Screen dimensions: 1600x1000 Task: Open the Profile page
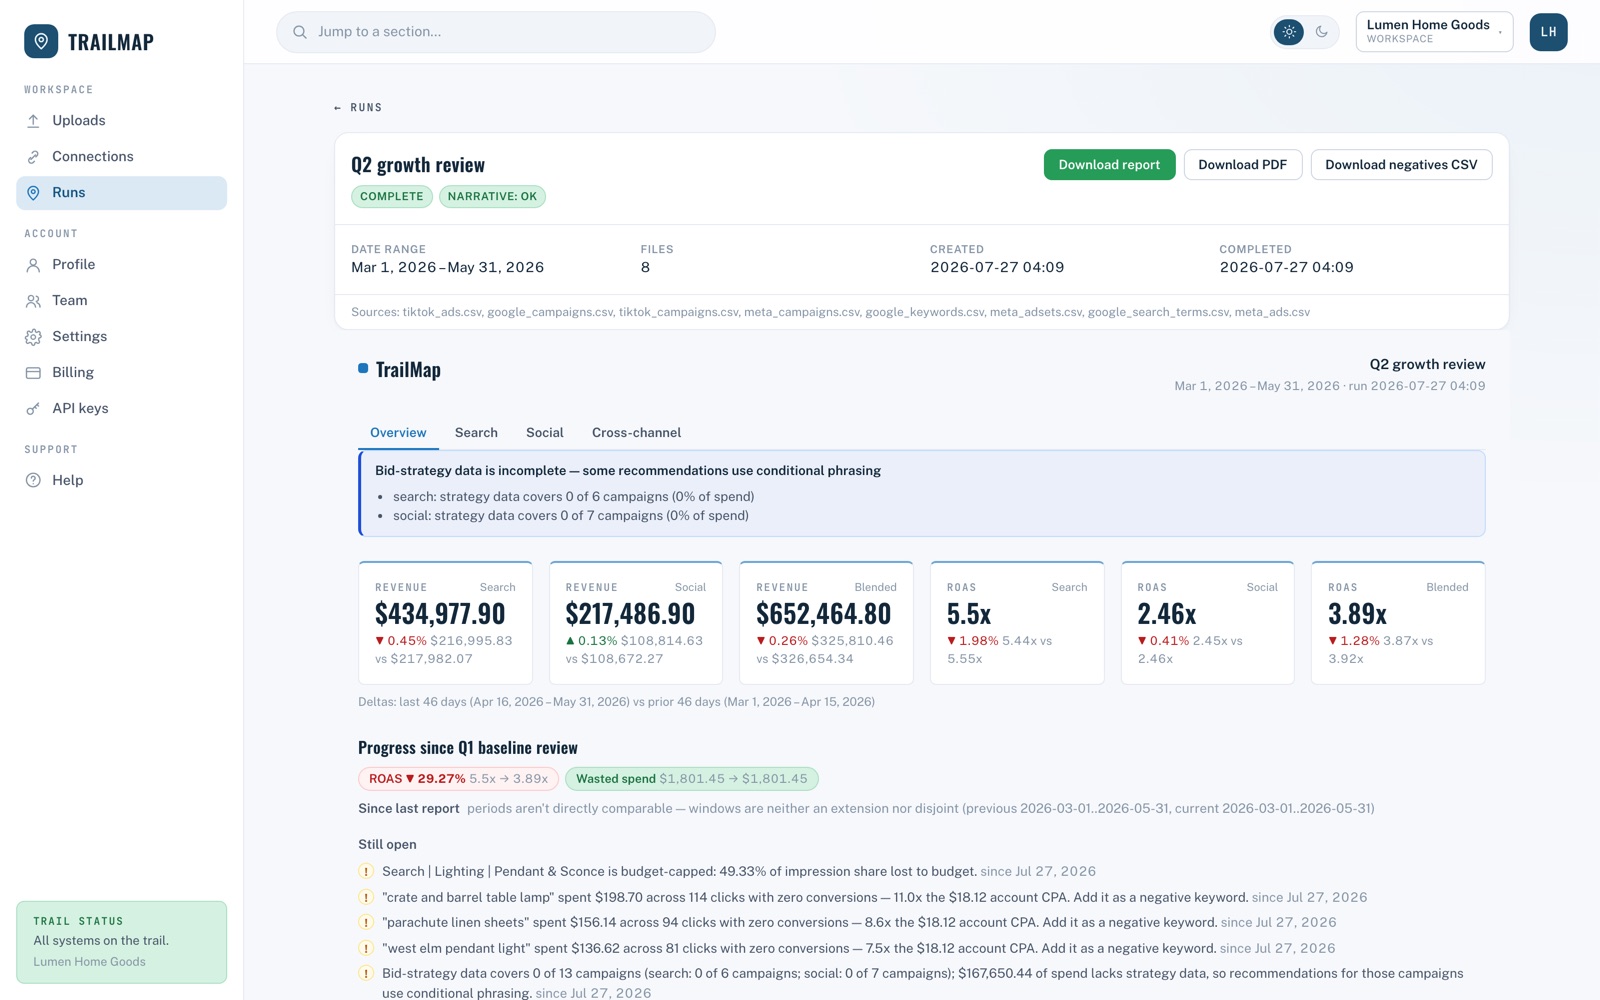coord(121,265)
